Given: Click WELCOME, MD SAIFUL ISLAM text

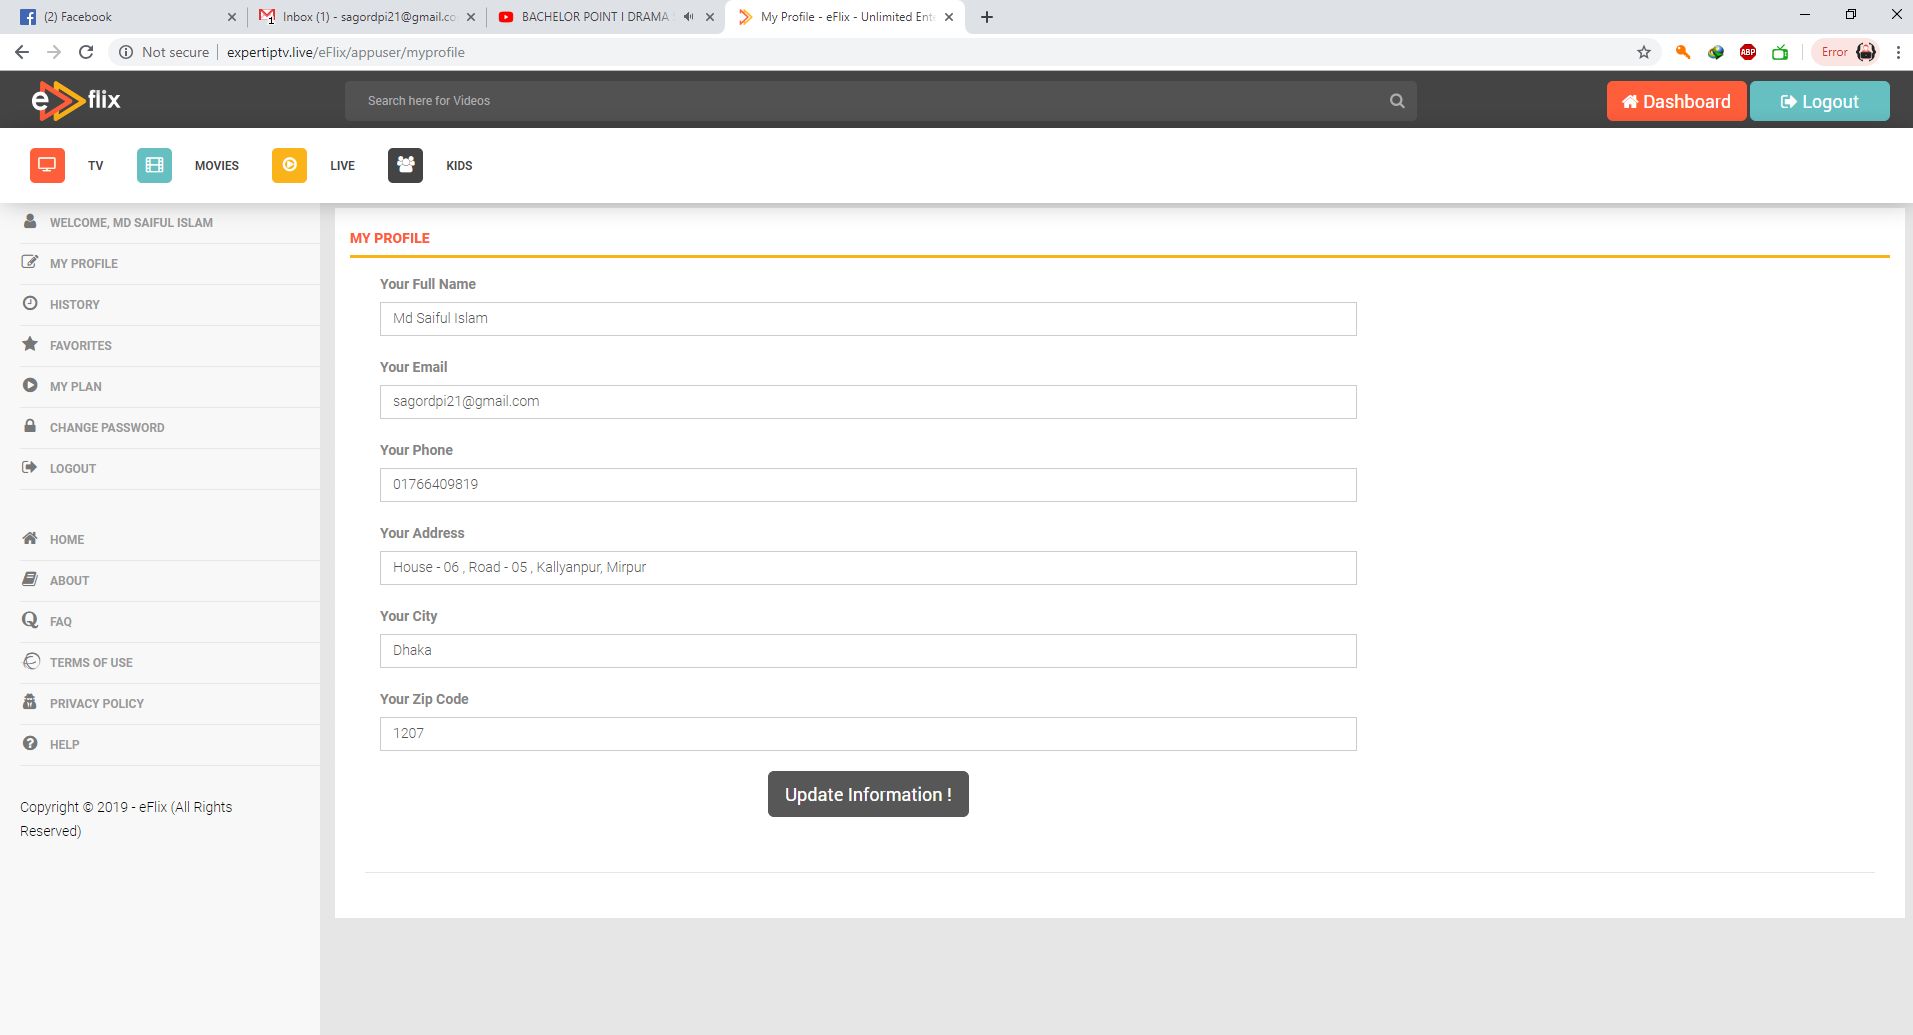Looking at the screenshot, I should click(x=131, y=223).
